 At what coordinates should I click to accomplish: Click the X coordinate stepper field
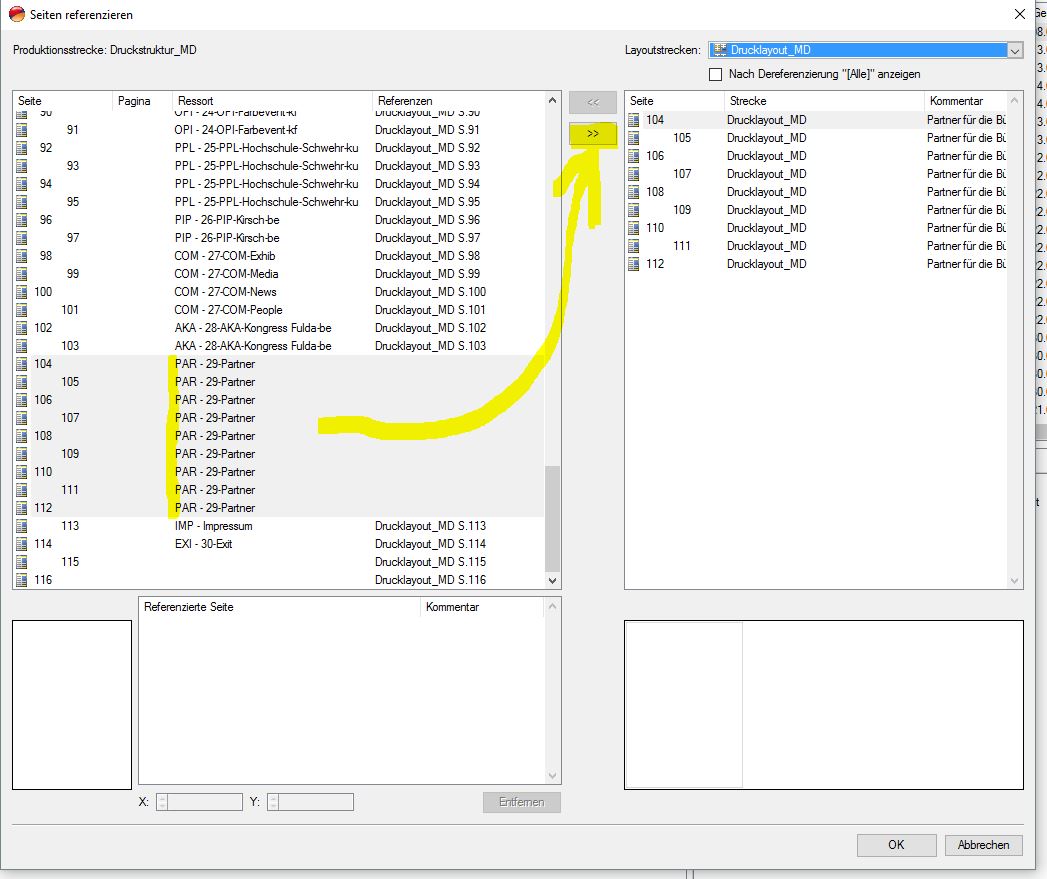tap(199, 802)
